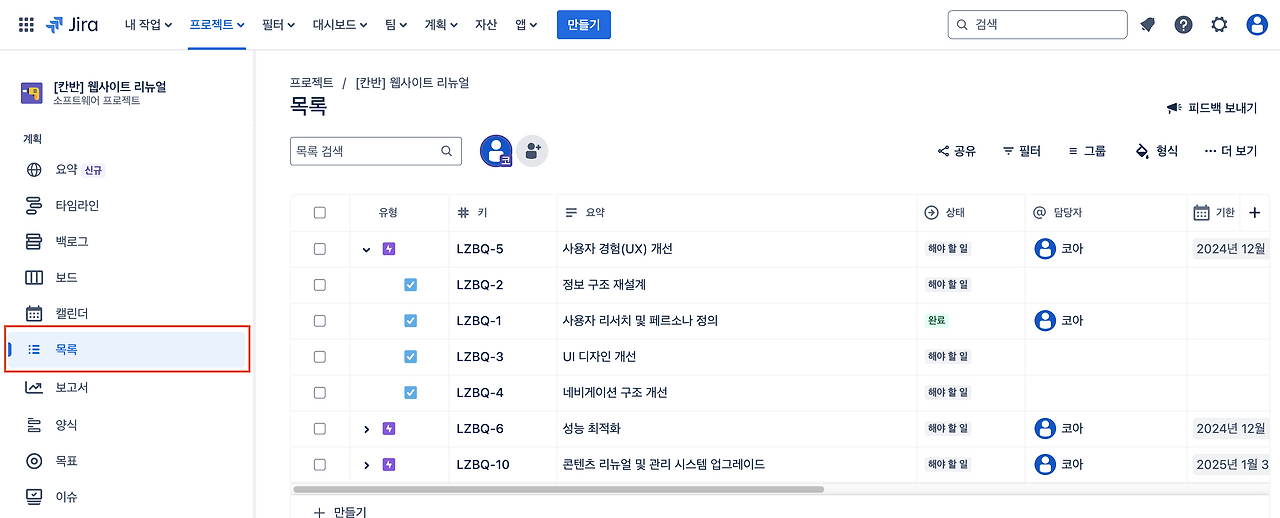Click the megaphone 피드백 보내기 icon

point(1174,108)
